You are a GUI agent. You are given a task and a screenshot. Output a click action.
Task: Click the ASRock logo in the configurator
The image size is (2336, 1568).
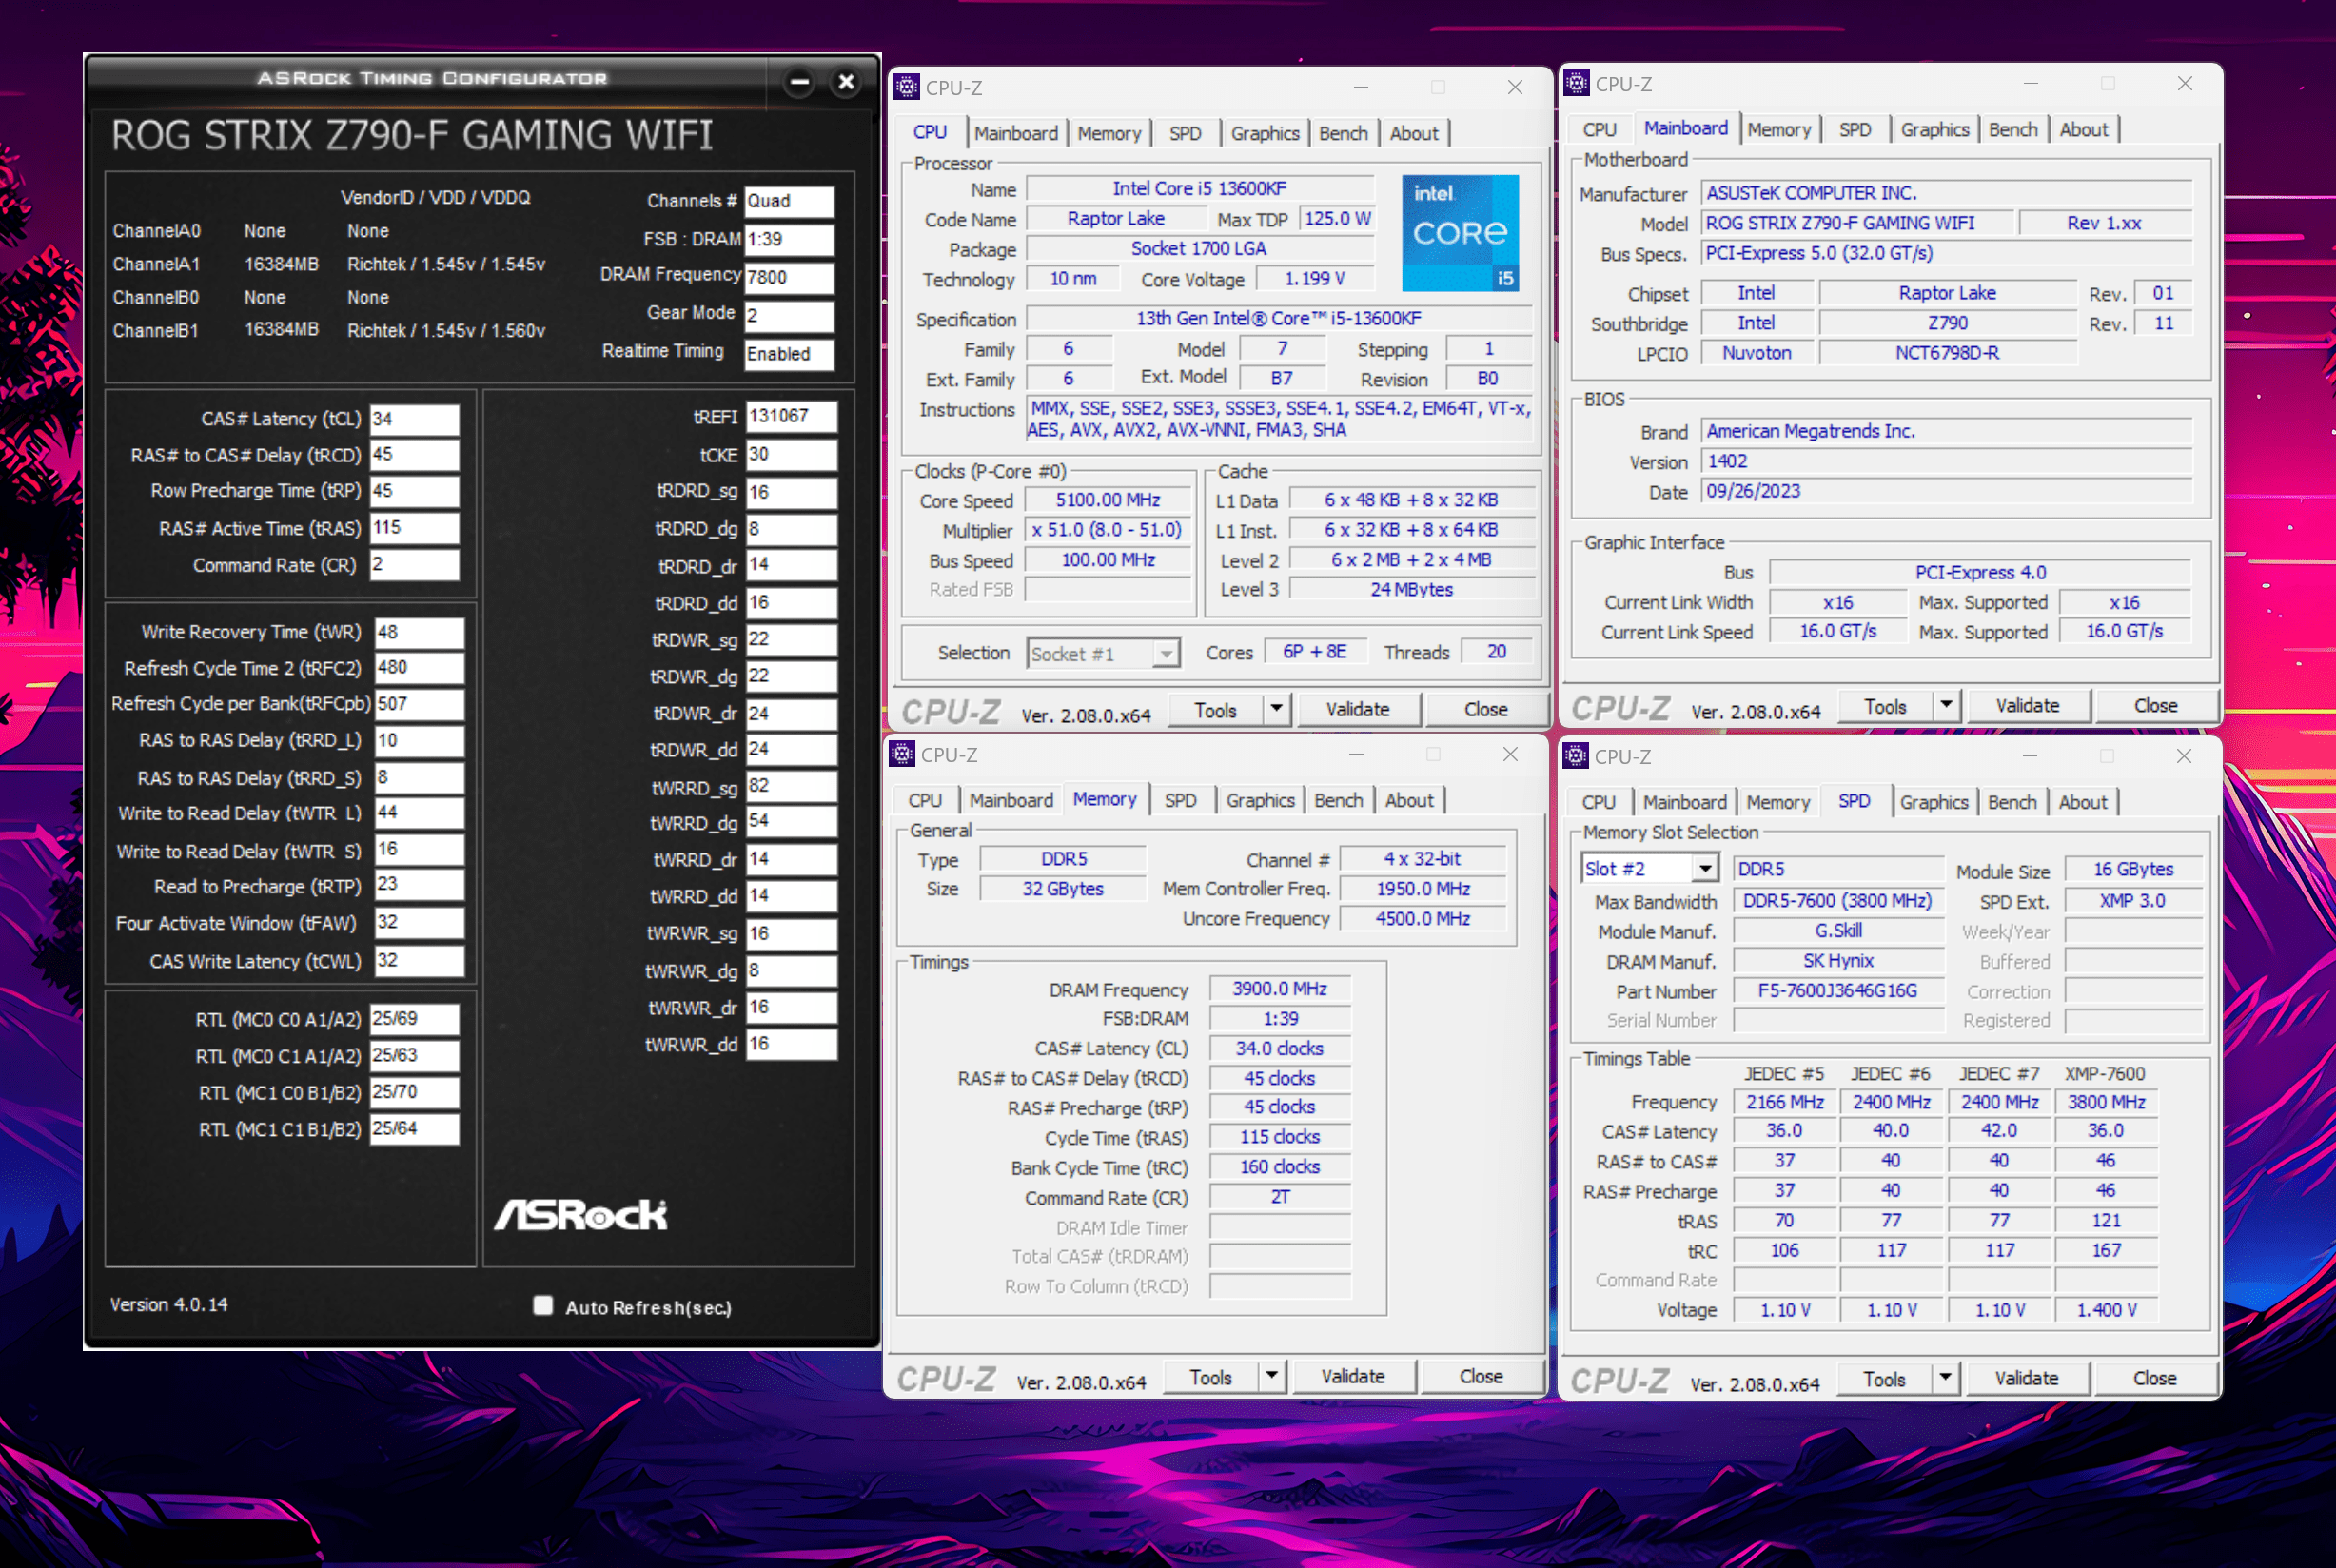[581, 1215]
